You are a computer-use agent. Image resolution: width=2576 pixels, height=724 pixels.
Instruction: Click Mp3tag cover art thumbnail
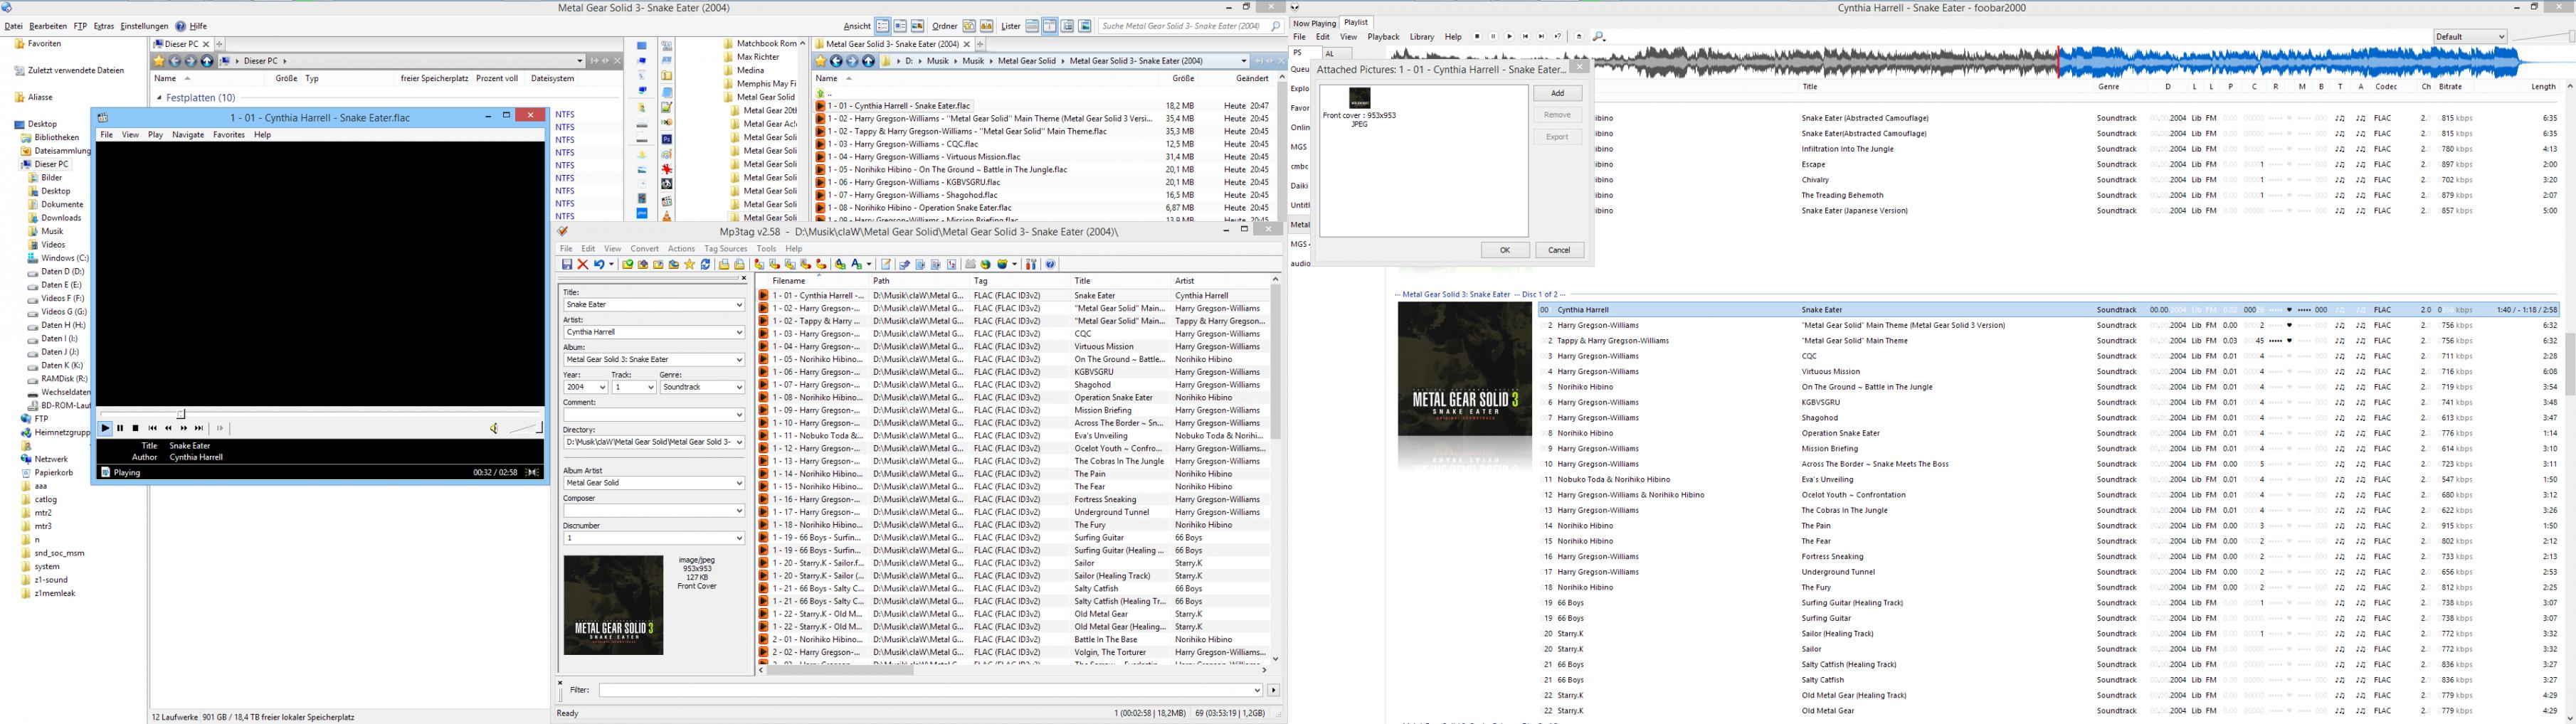pyautogui.click(x=613, y=605)
